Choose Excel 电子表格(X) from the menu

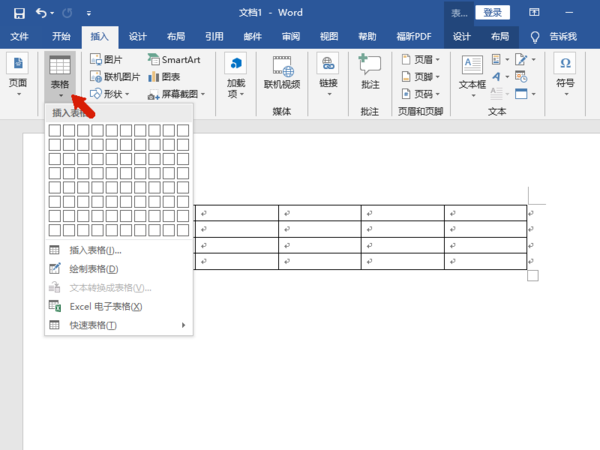[119, 307]
